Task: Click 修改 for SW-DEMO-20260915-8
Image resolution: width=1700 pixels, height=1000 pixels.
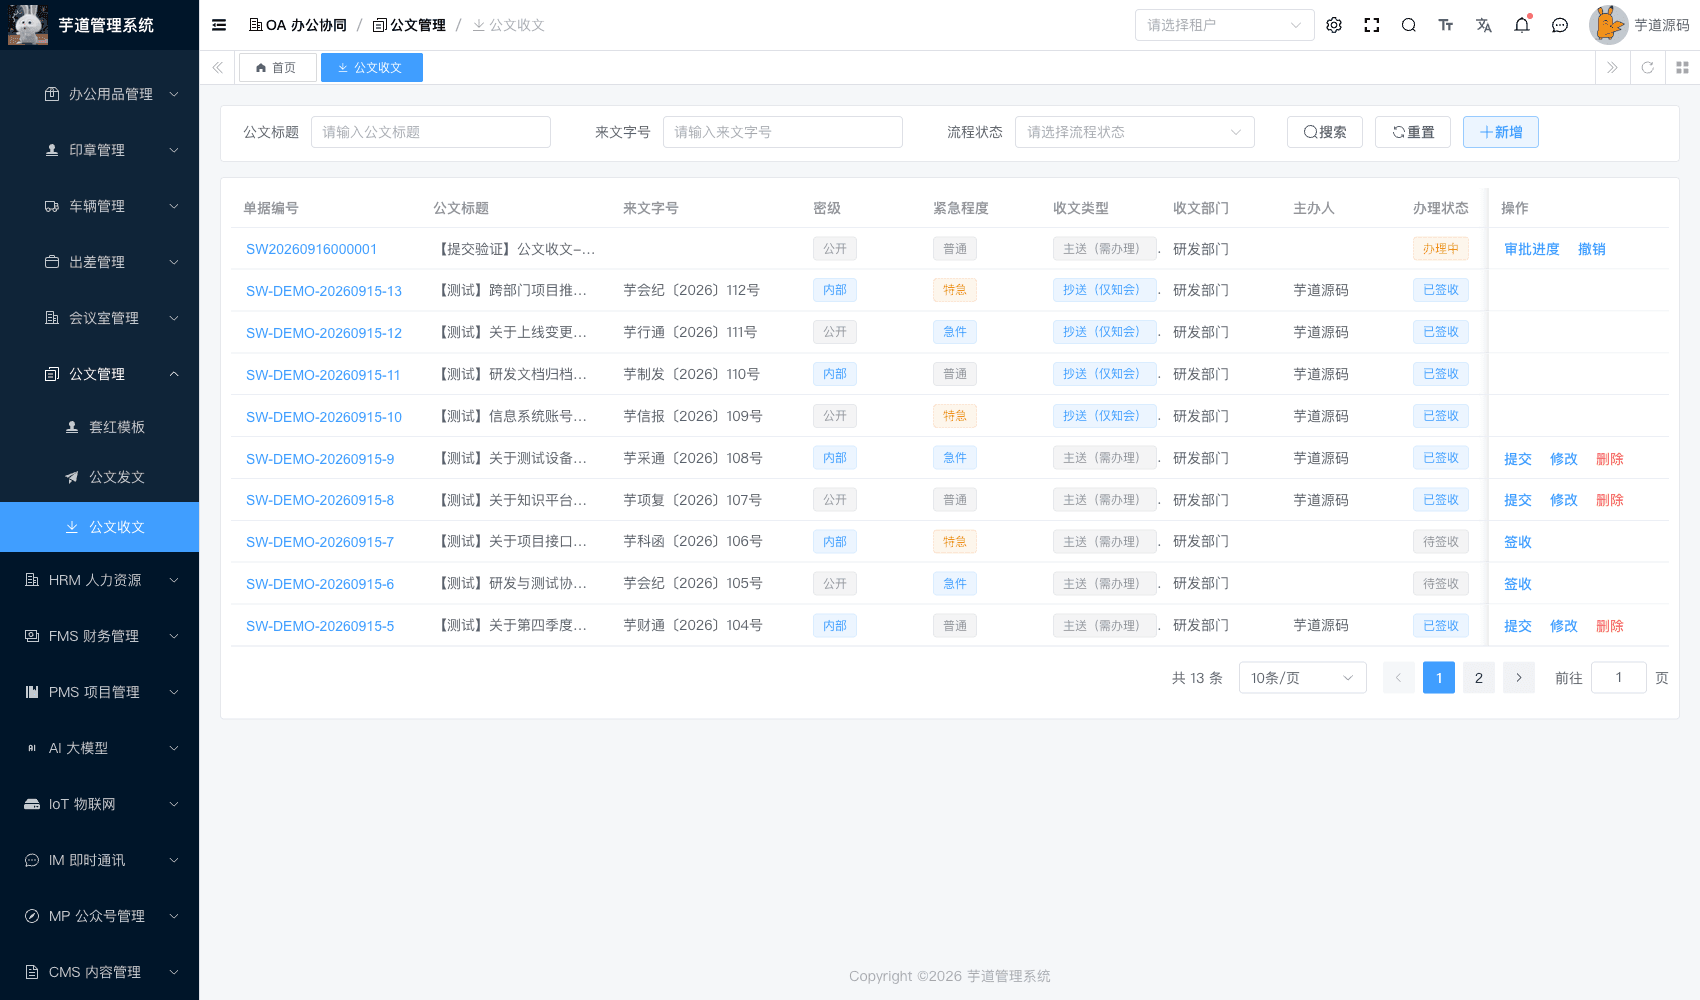Action: click(x=1563, y=500)
